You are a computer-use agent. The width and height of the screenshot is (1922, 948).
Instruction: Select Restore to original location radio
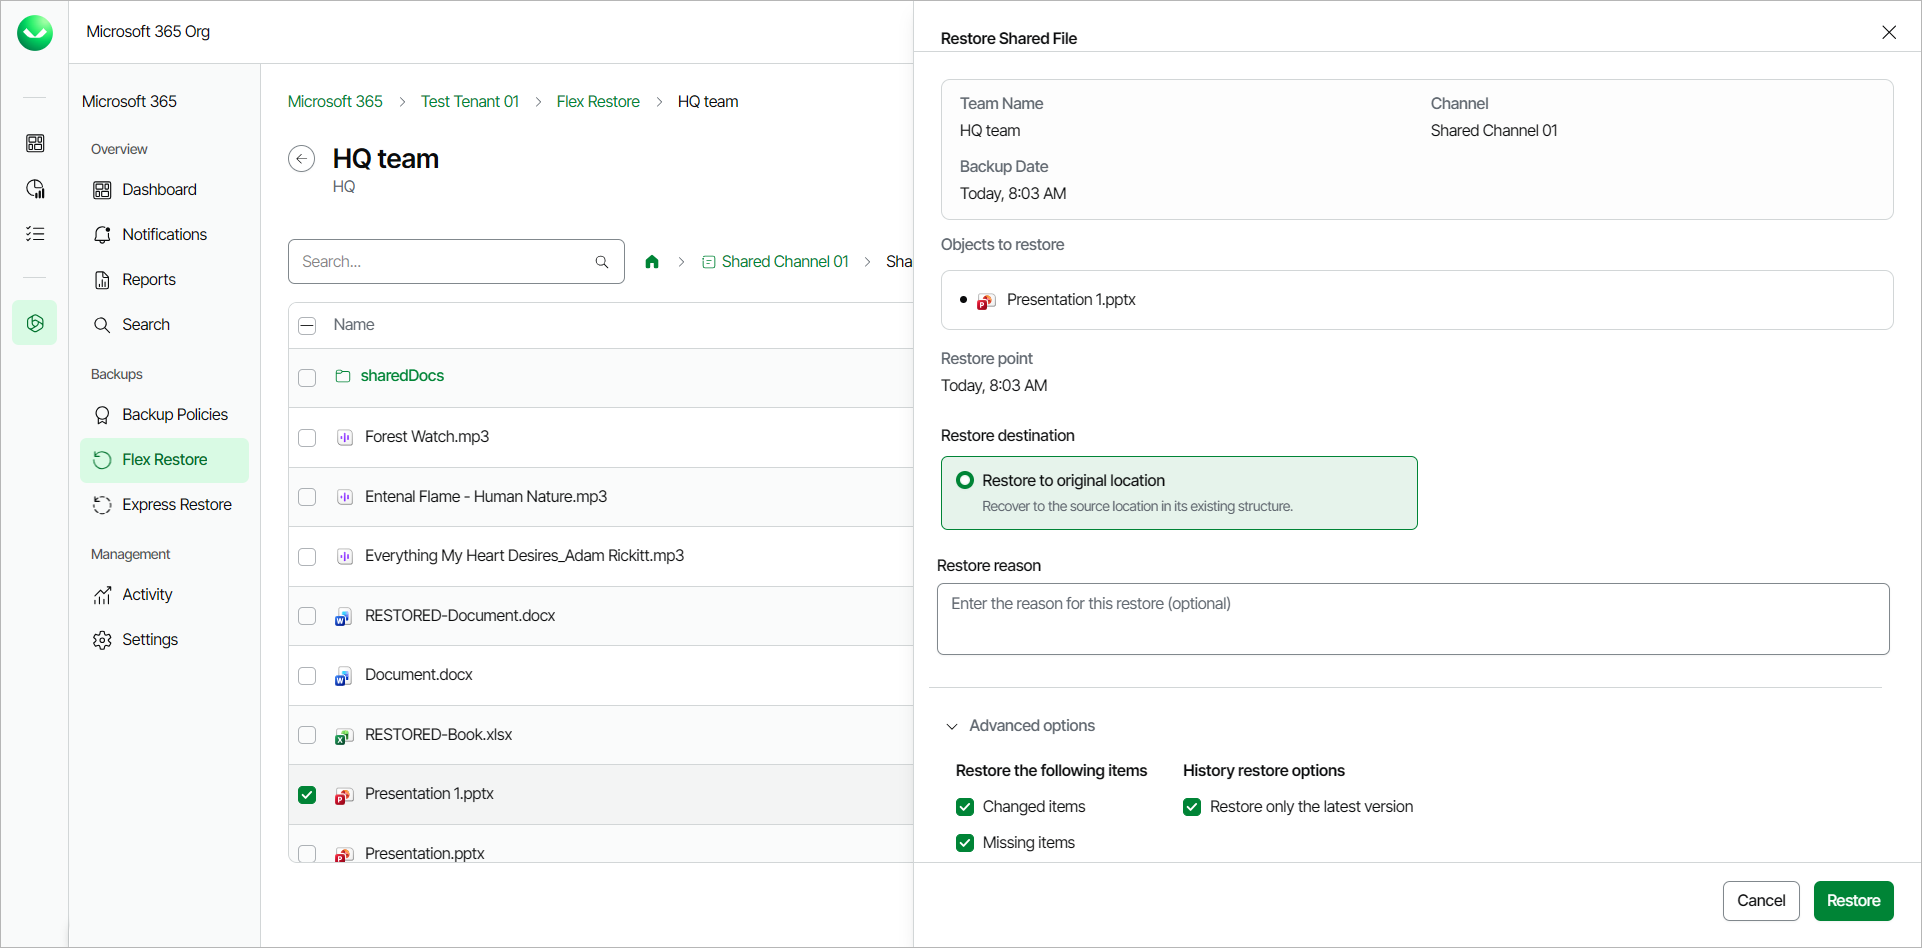[965, 481]
